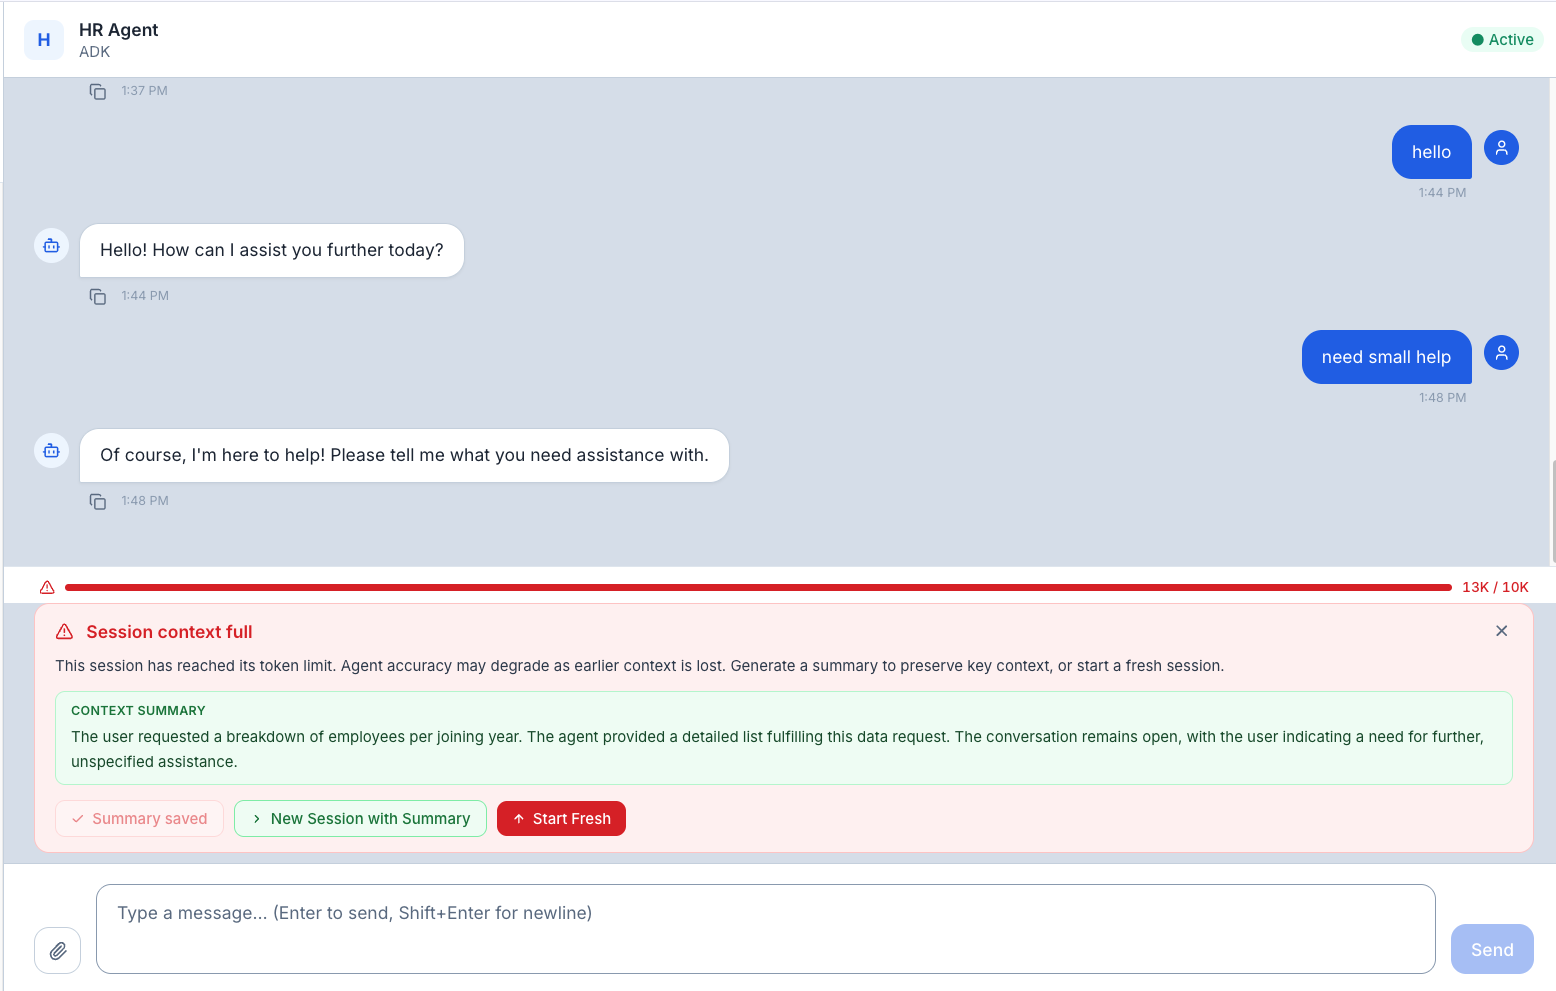Click the '13K / 10K' token count
The width and height of the screenshot is (1556, 991).
pos(1495,587)
